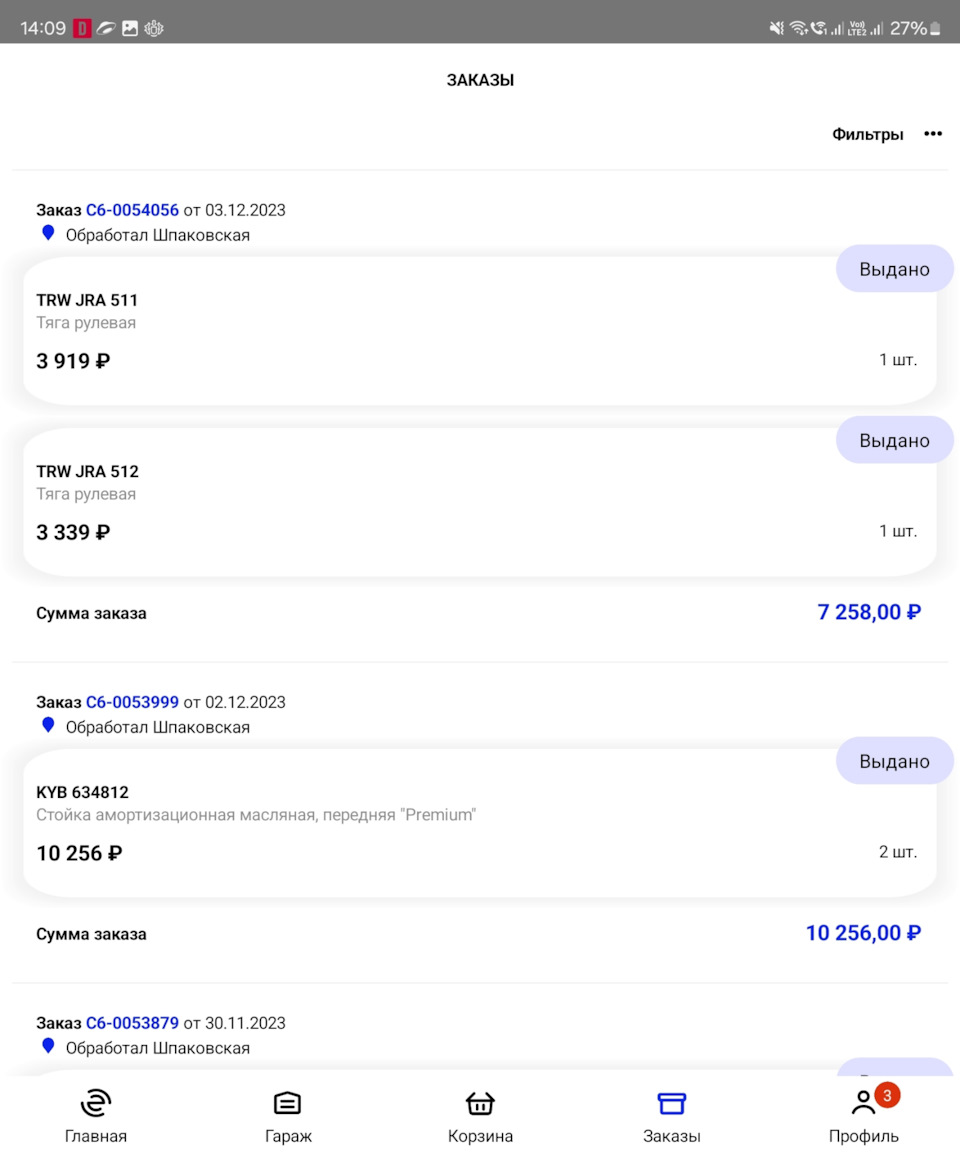Open the Фильтры filter options

tap(867, 134)
